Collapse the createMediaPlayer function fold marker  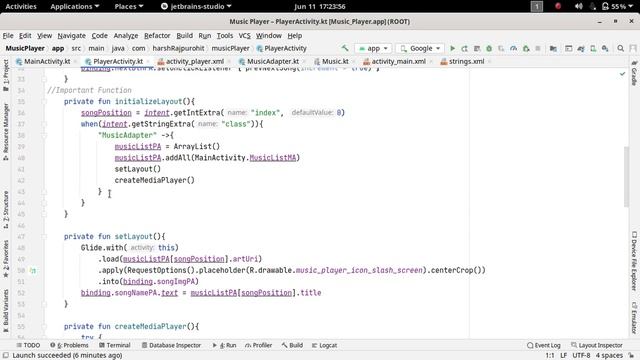[44, 327]
